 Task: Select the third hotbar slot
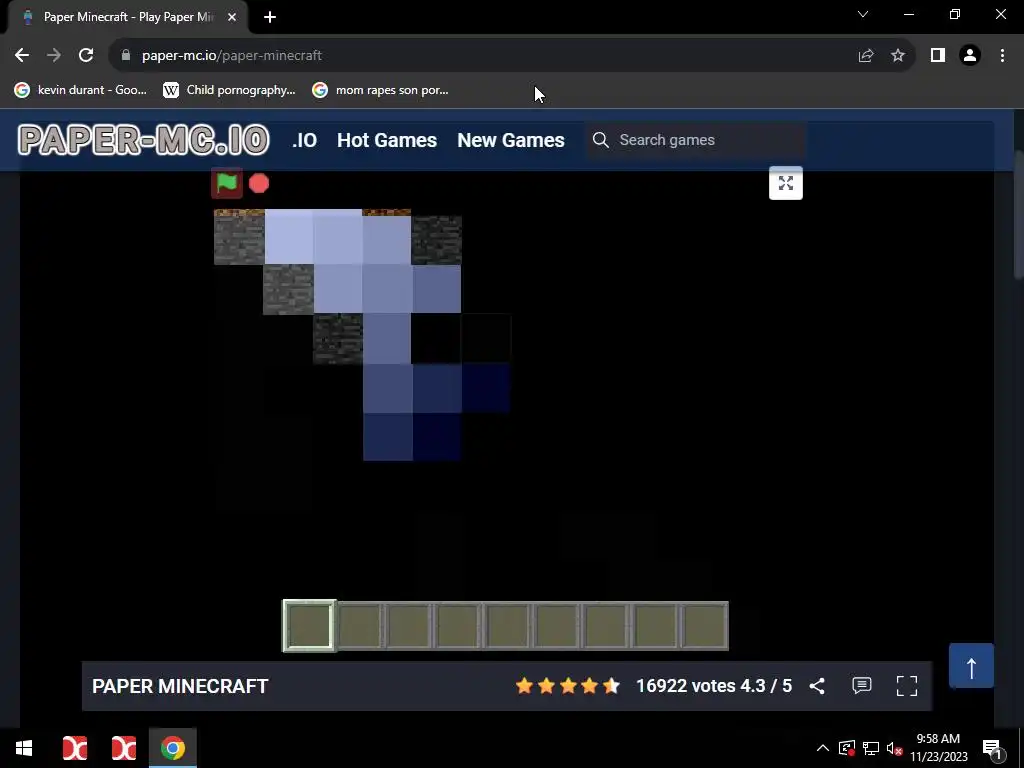pyautogui.click(x=408, y=626)
